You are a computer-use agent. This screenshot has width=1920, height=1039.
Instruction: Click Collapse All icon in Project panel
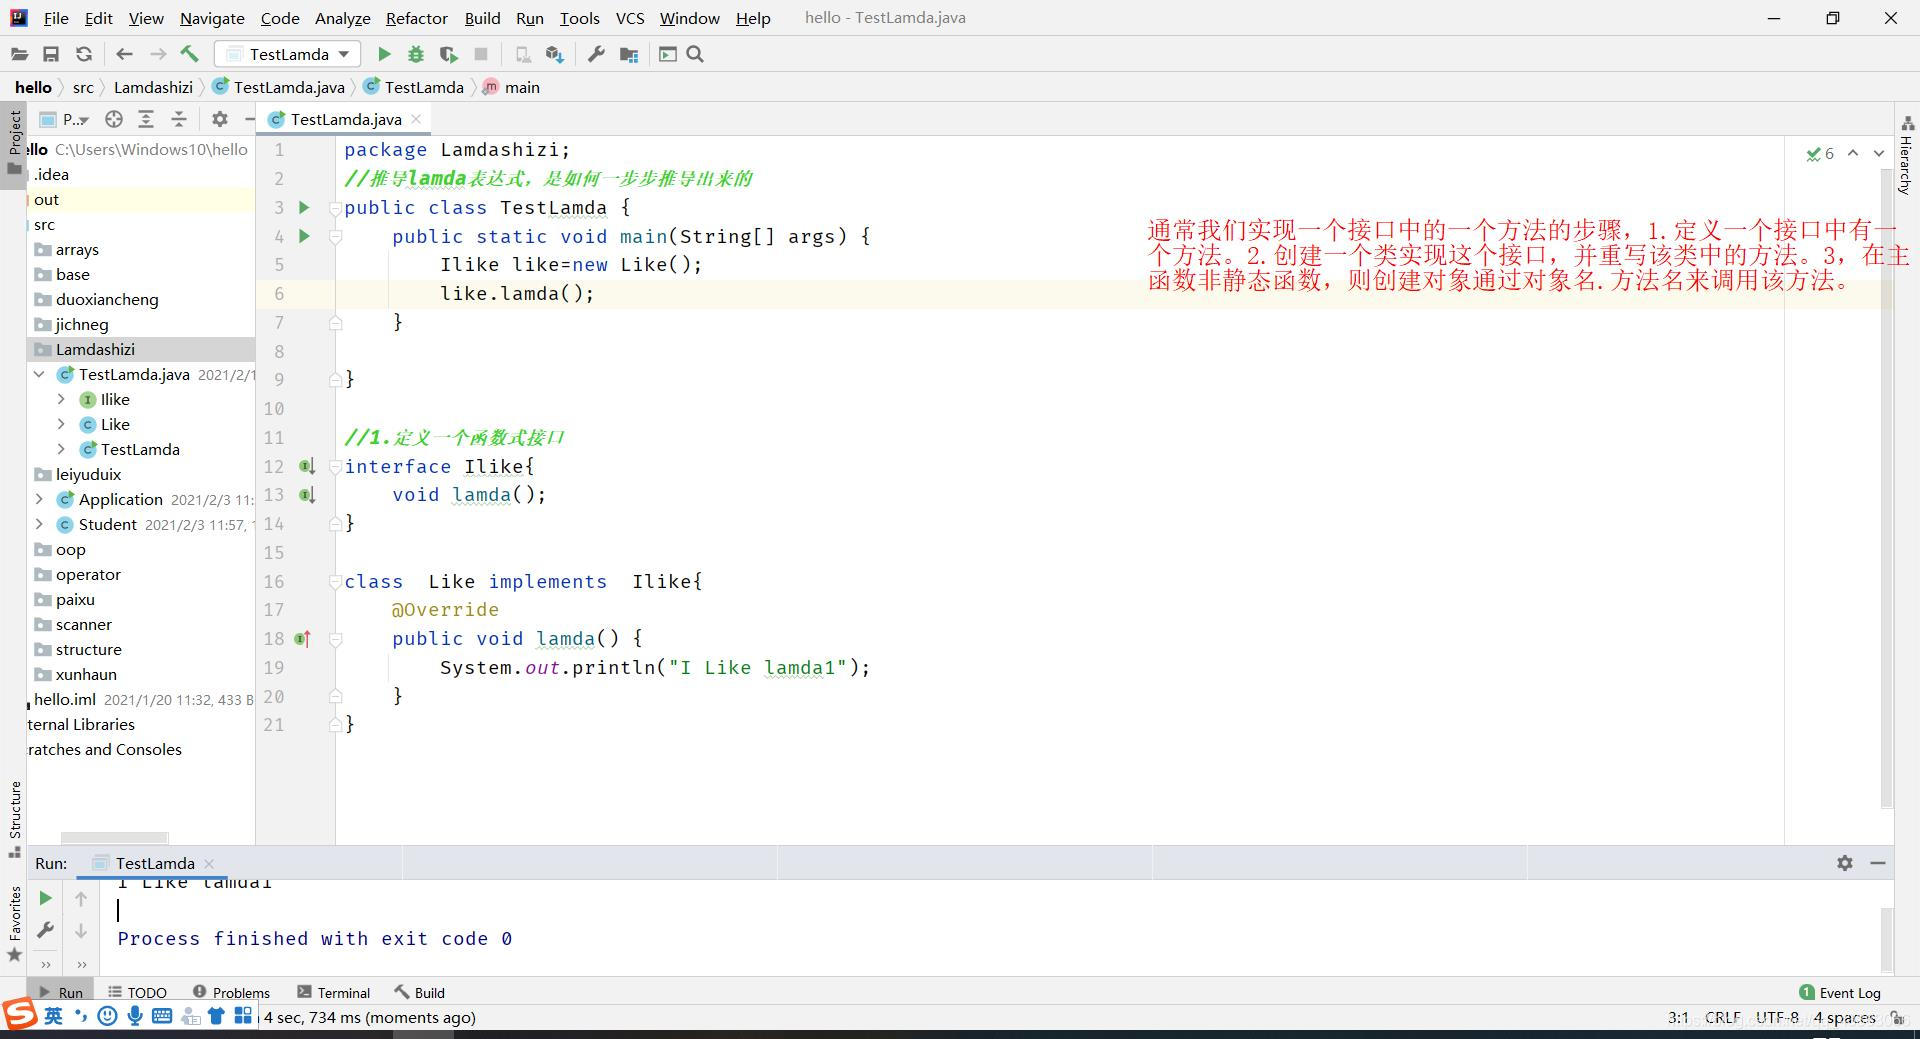(x=179, y=119)
